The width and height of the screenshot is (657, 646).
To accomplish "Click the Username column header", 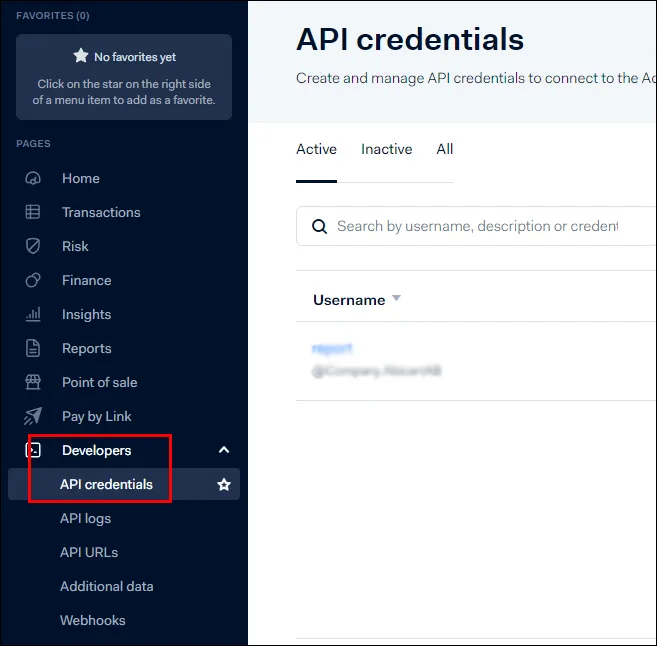I will coord(349,300).
